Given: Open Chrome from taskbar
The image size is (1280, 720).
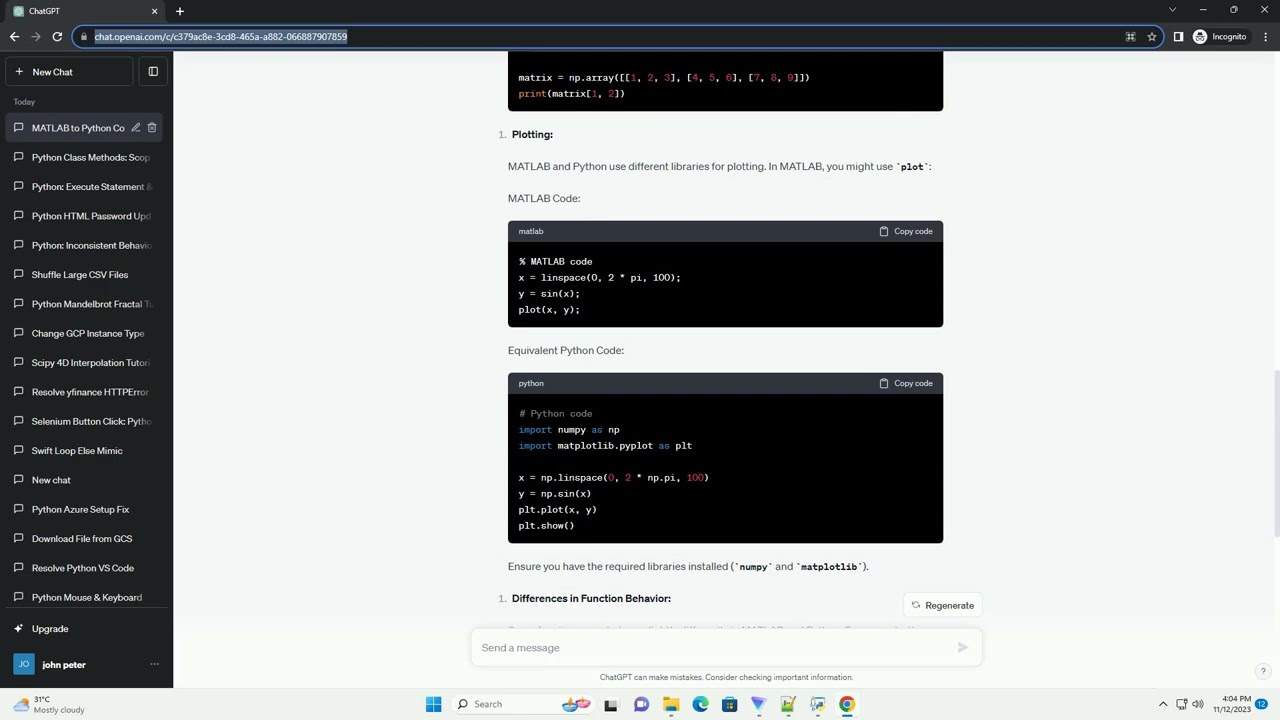Looking at the screenshot, I should click(847, 704).
